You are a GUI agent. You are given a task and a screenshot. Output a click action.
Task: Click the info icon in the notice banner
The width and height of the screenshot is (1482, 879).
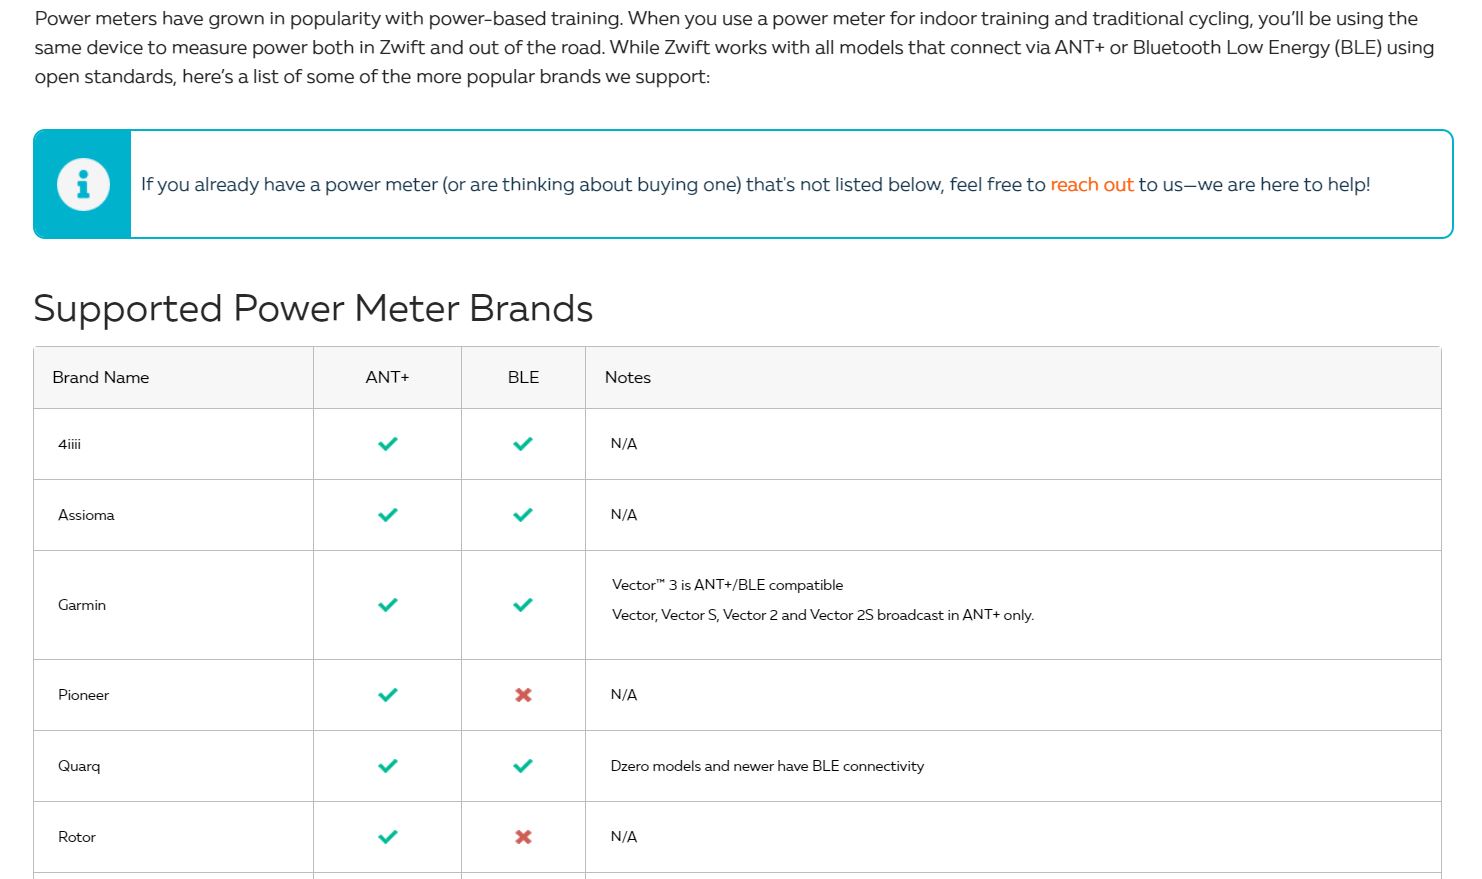pyautogui.click(x=83, y=184)
